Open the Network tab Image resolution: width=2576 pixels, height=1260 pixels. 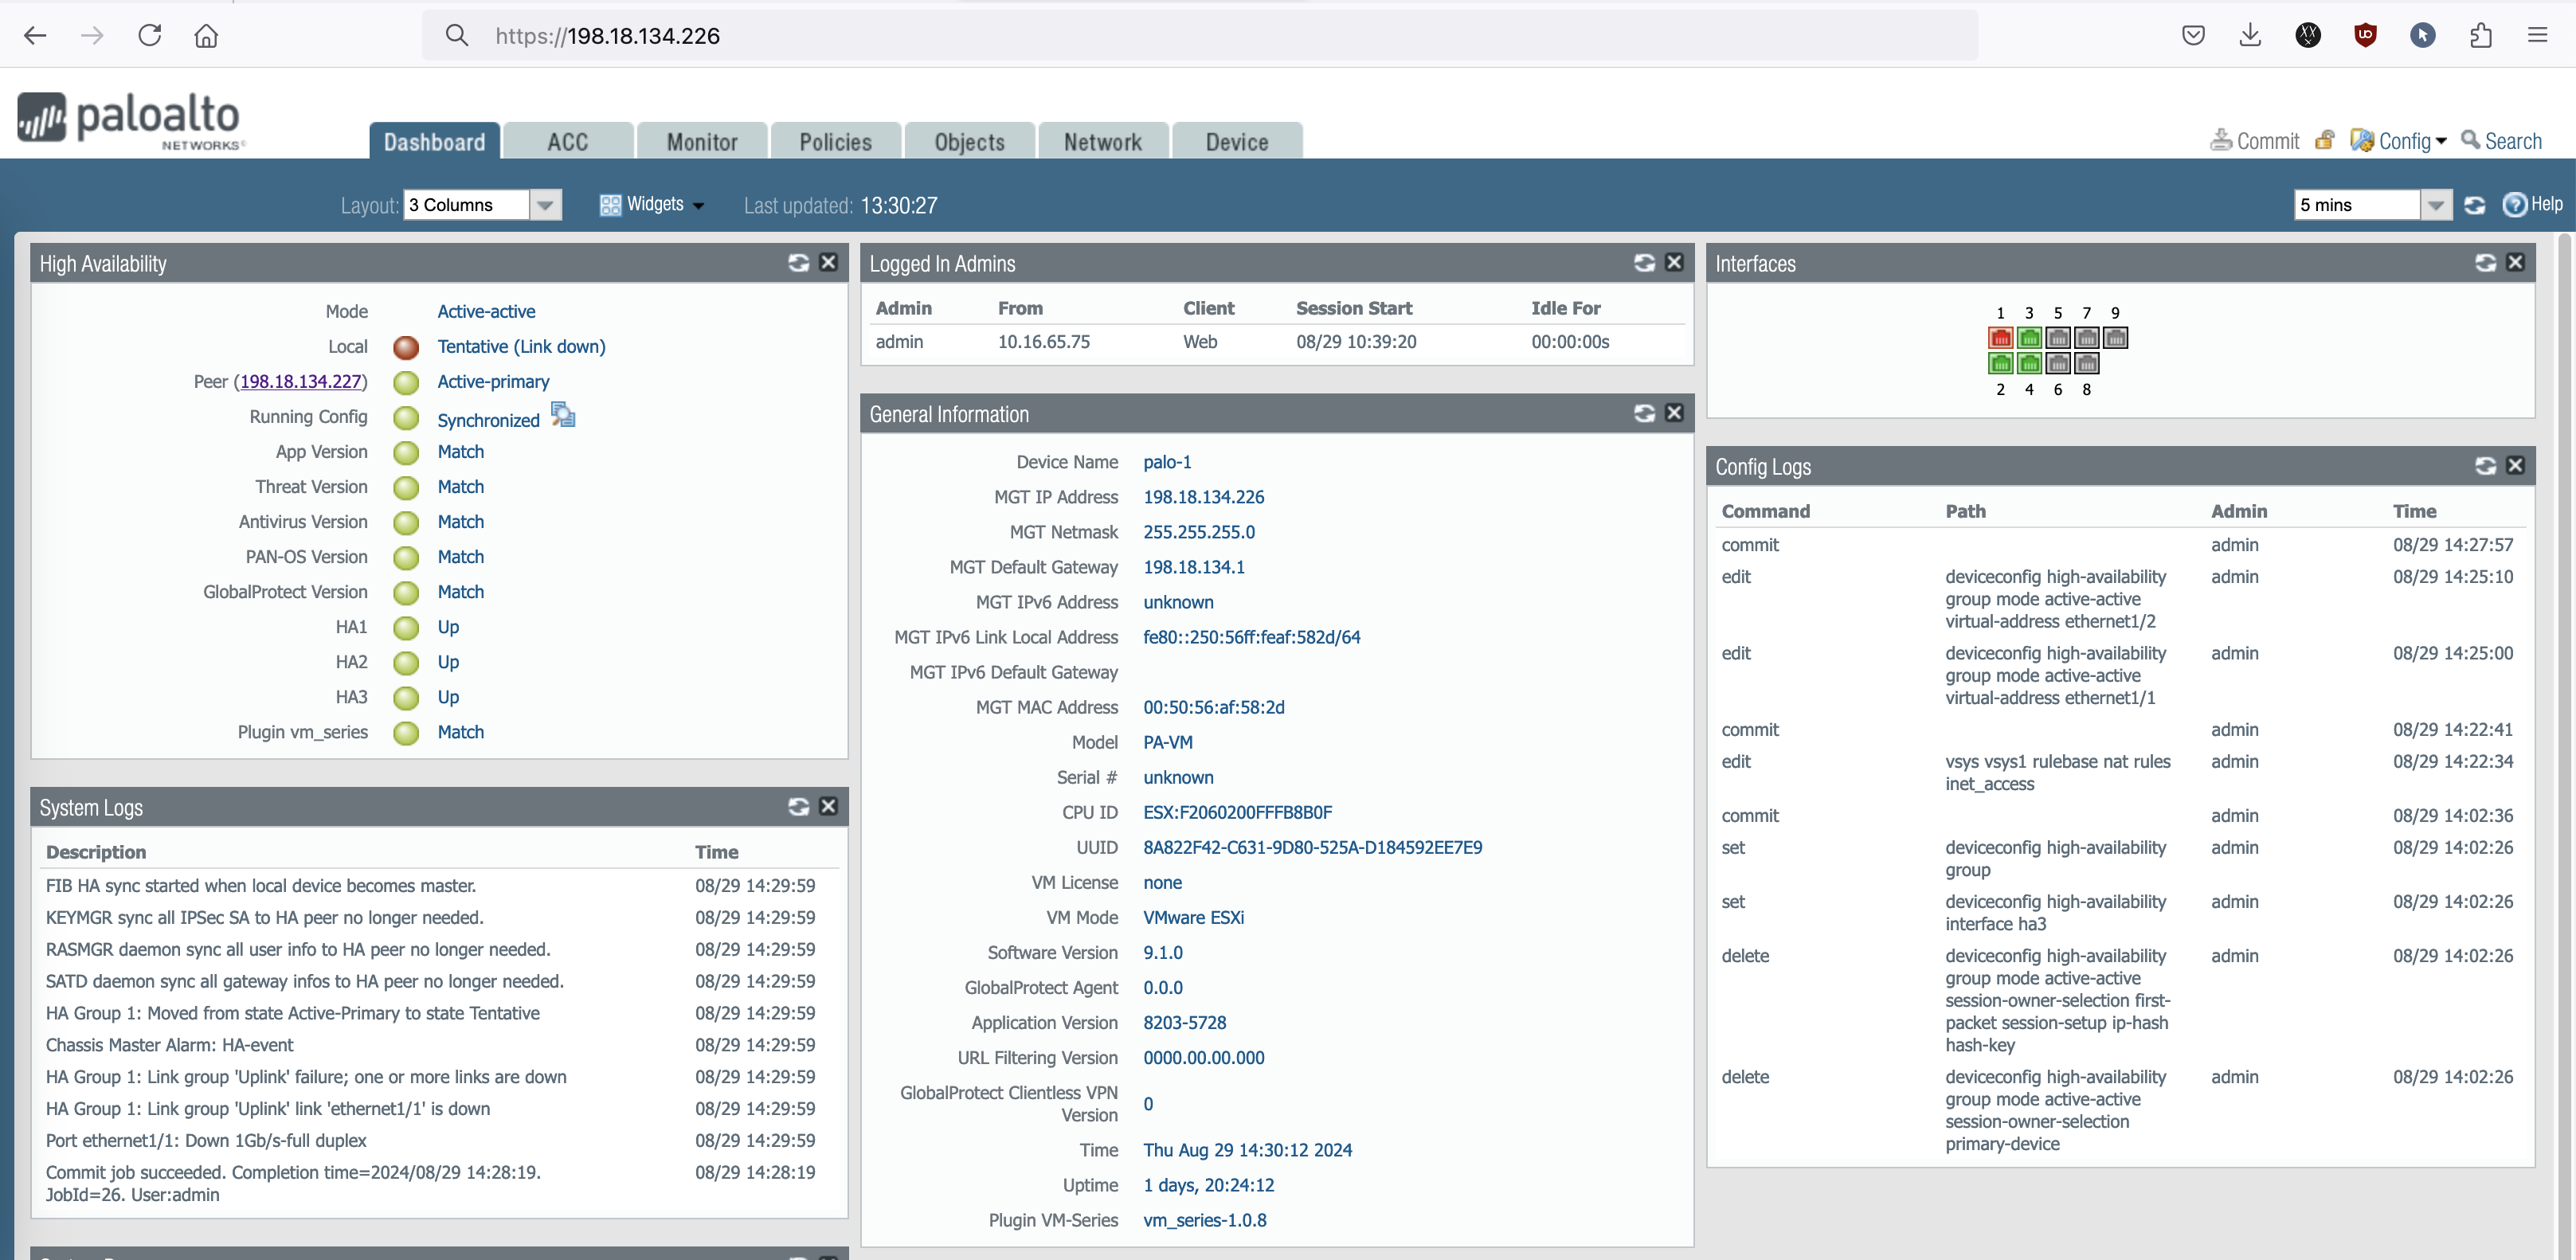1102,142
